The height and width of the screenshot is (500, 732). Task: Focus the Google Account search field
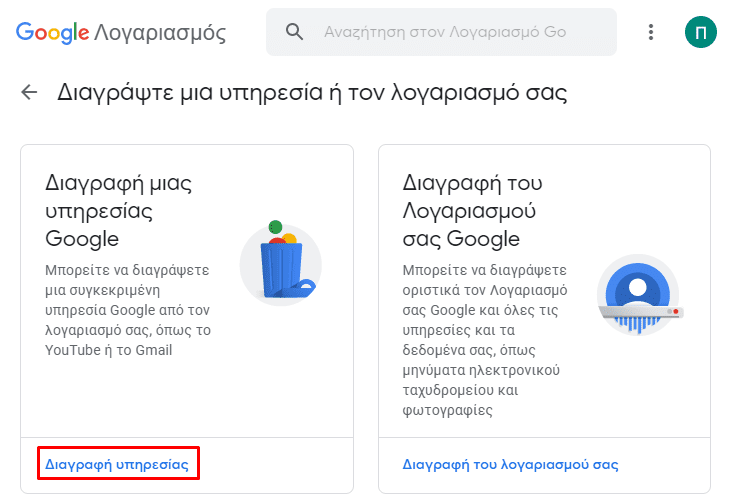point(441,32)
